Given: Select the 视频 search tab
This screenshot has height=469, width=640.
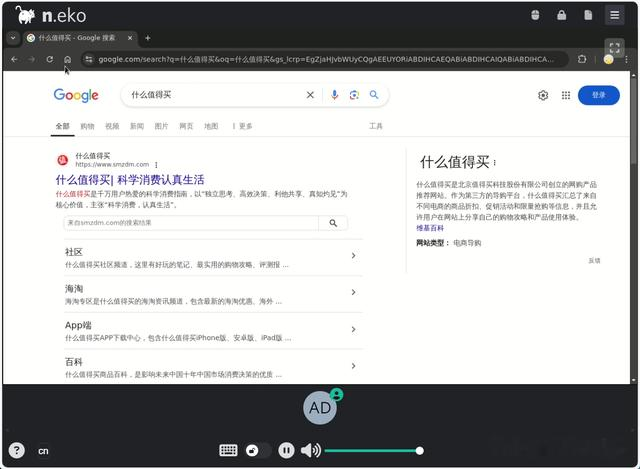Looking at the screenshot, I should tap(112, 126).
